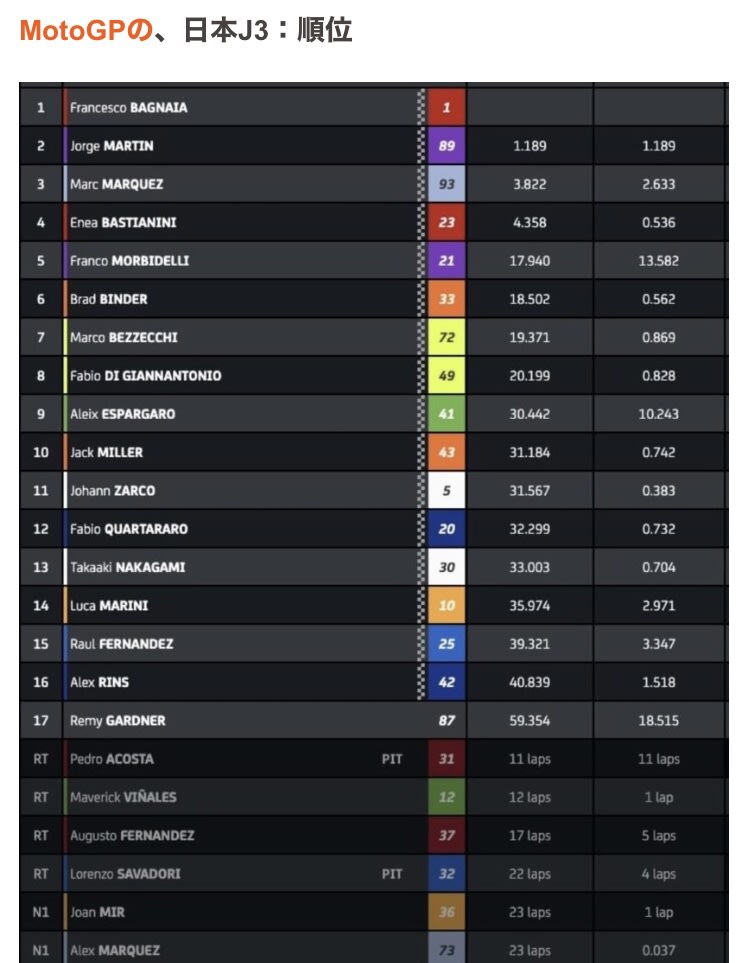The width and height of the screenshot is (749, 963).
Task: Click Brad BINDER orange 33 badge
Action: 446,299
